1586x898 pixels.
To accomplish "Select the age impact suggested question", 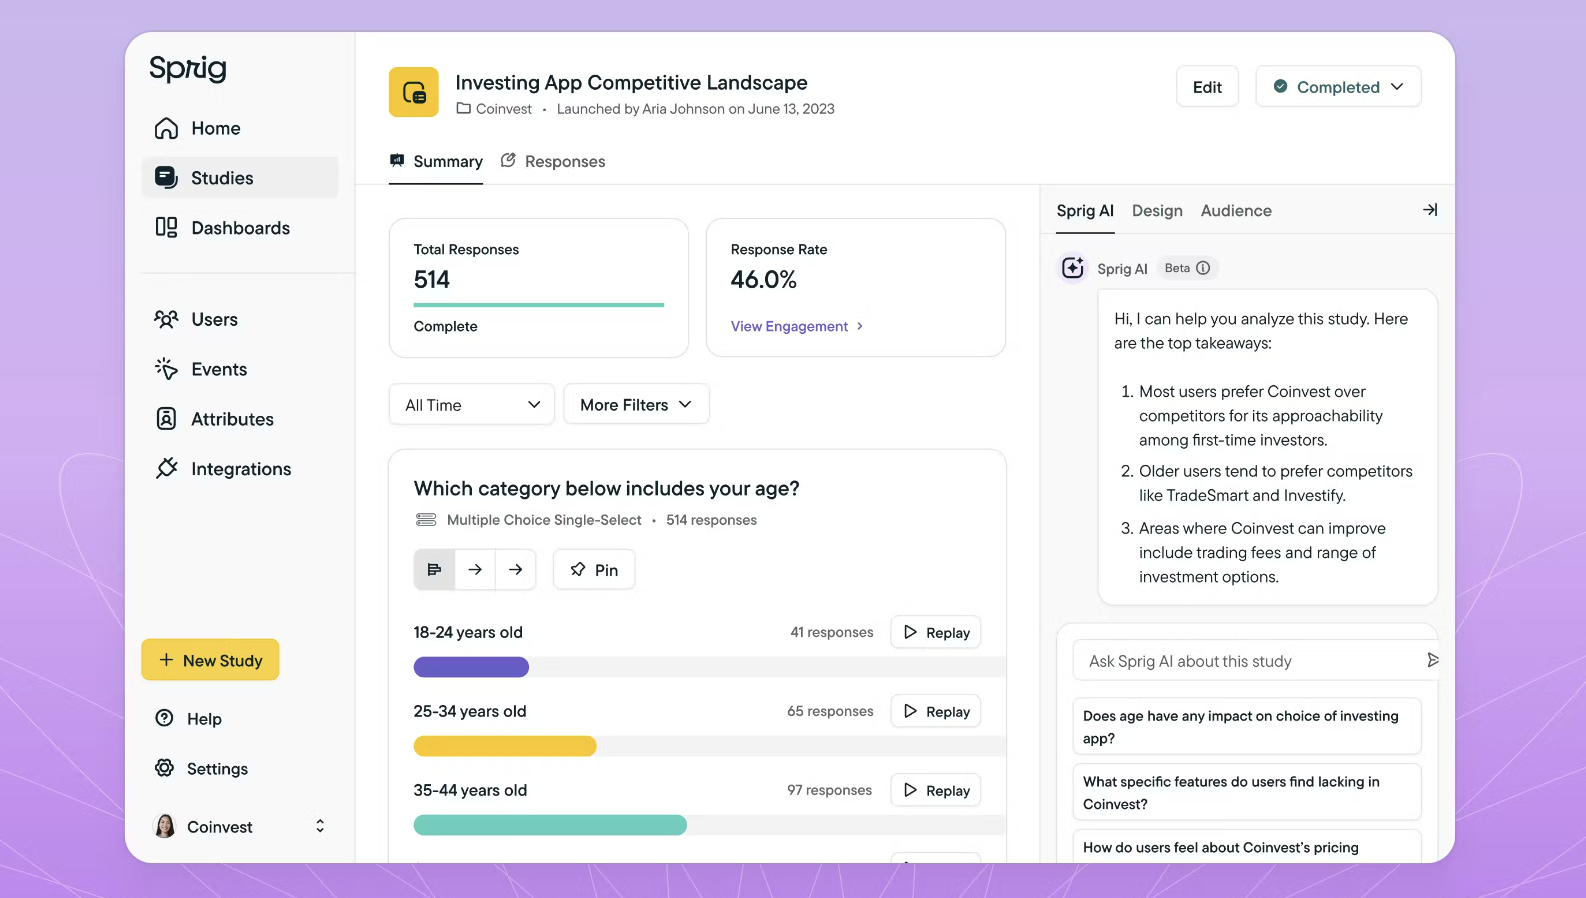I will pos(1247,727).
